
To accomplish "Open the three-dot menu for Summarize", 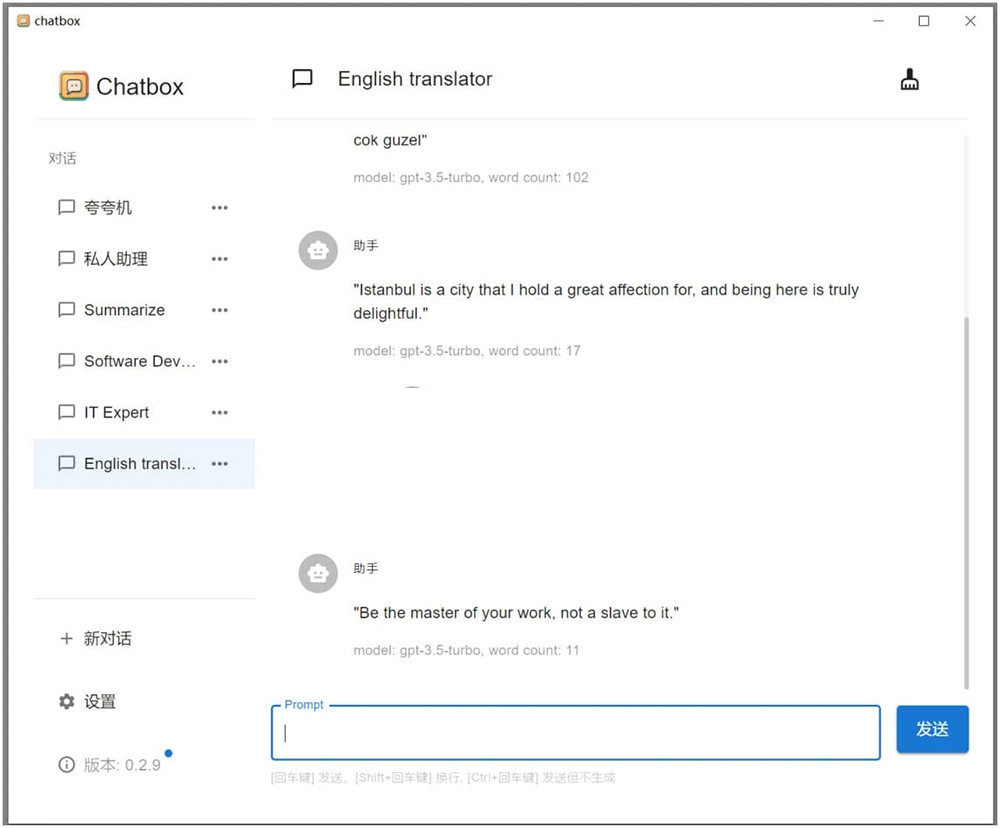I will (220, 310).
